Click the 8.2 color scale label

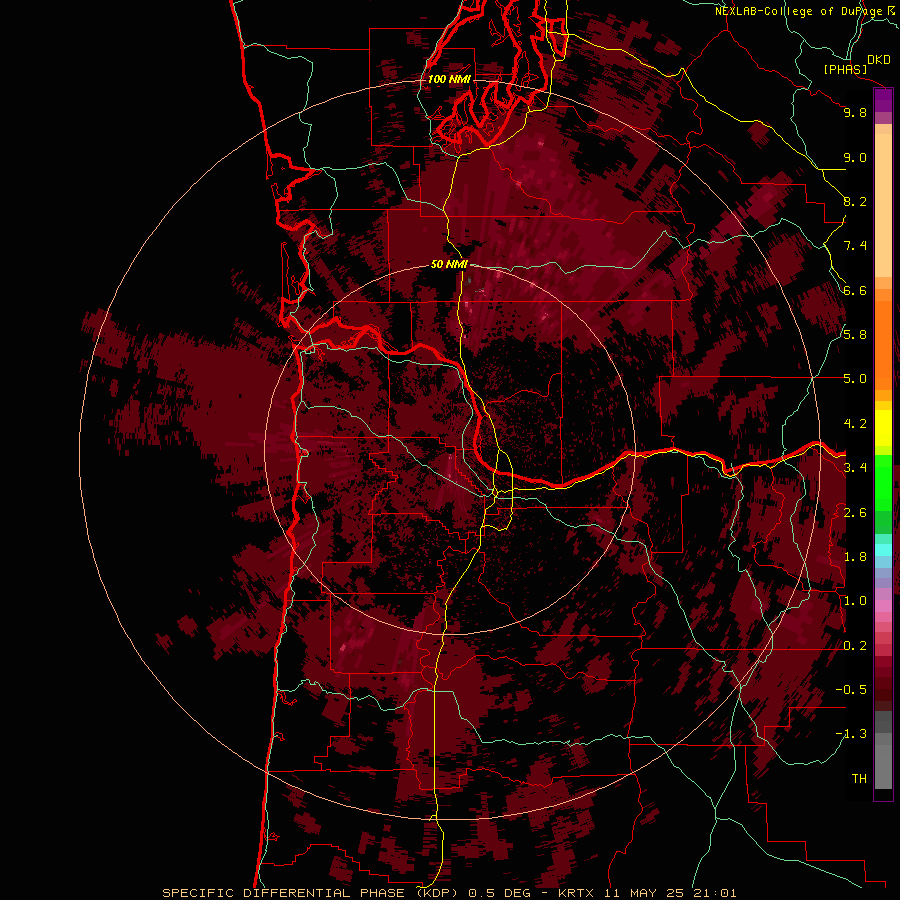coord(855,201)
